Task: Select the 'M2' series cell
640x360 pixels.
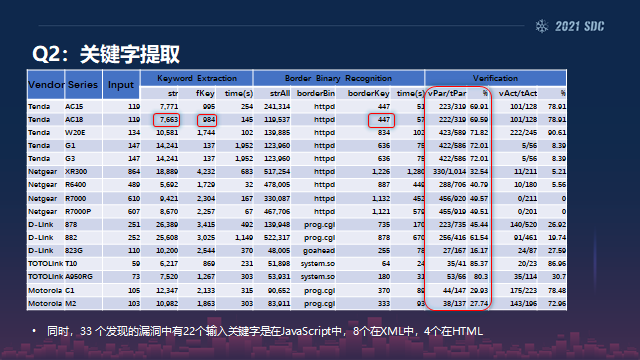Action: tap(71, 304)
